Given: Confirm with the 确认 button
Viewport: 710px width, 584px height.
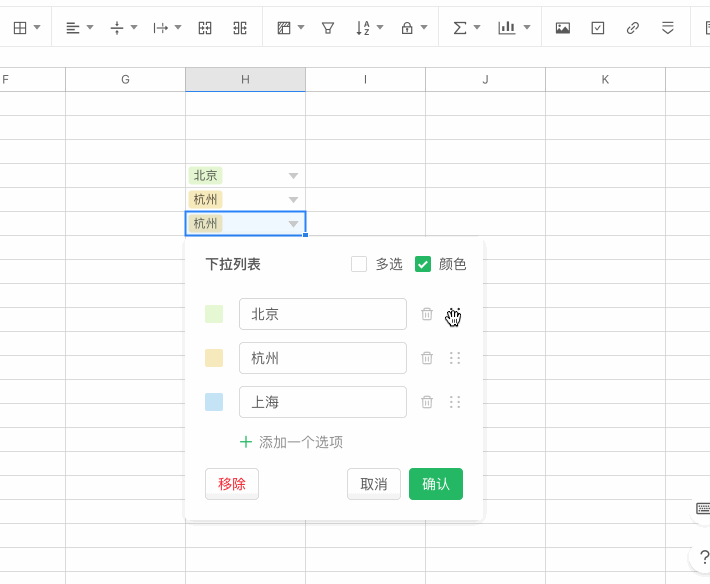Looking at the screenshot, I should pos(436,484).
